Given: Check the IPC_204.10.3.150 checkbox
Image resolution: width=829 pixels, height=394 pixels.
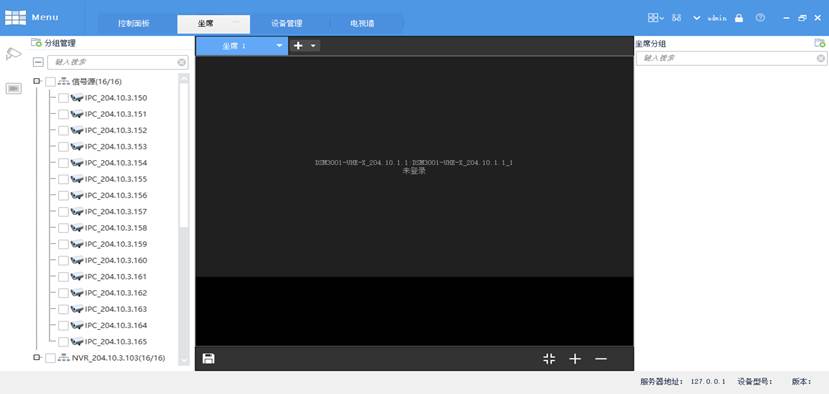Looking at the screenshot, I should tap(63, 98).
